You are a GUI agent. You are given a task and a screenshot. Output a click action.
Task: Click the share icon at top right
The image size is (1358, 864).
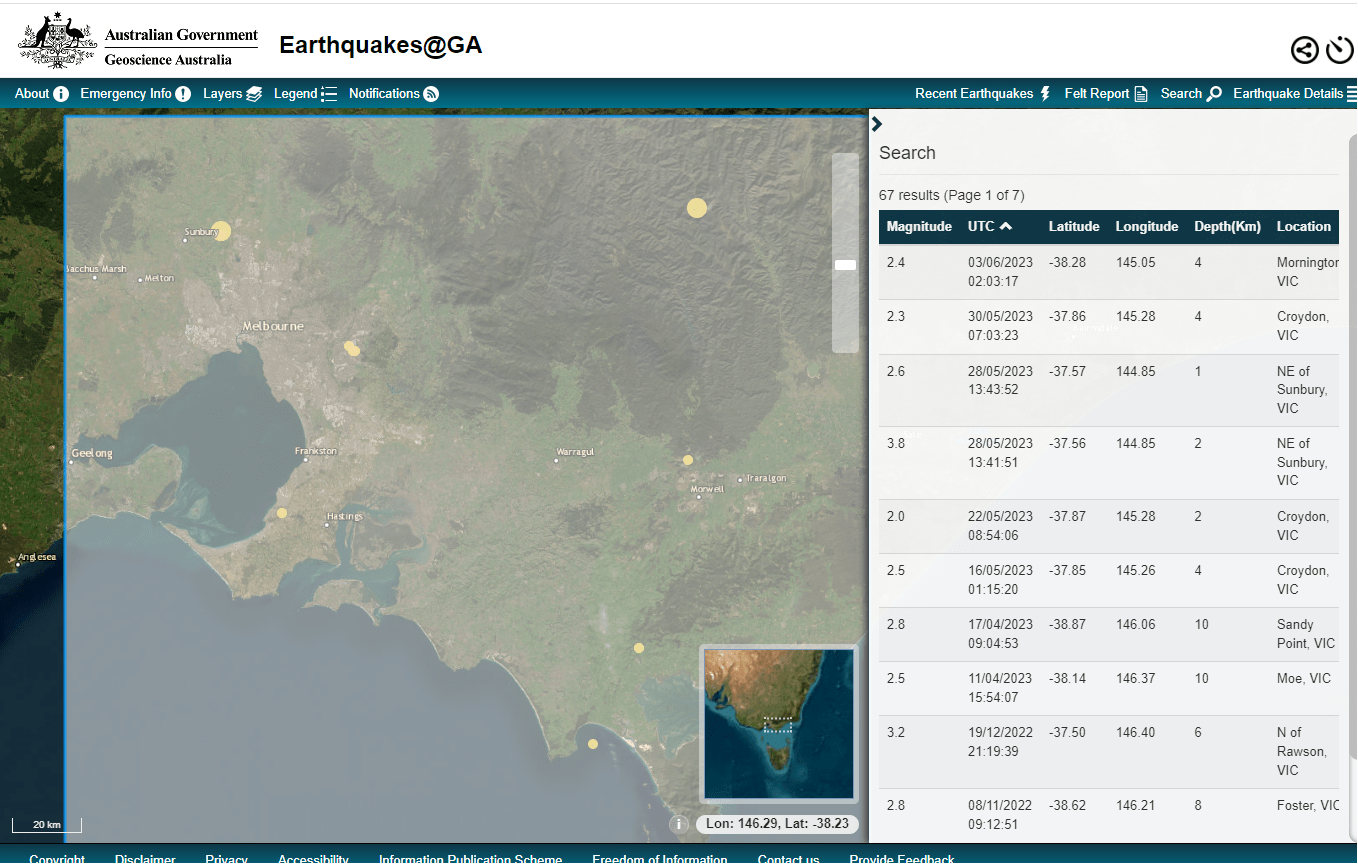[1304, 48]
